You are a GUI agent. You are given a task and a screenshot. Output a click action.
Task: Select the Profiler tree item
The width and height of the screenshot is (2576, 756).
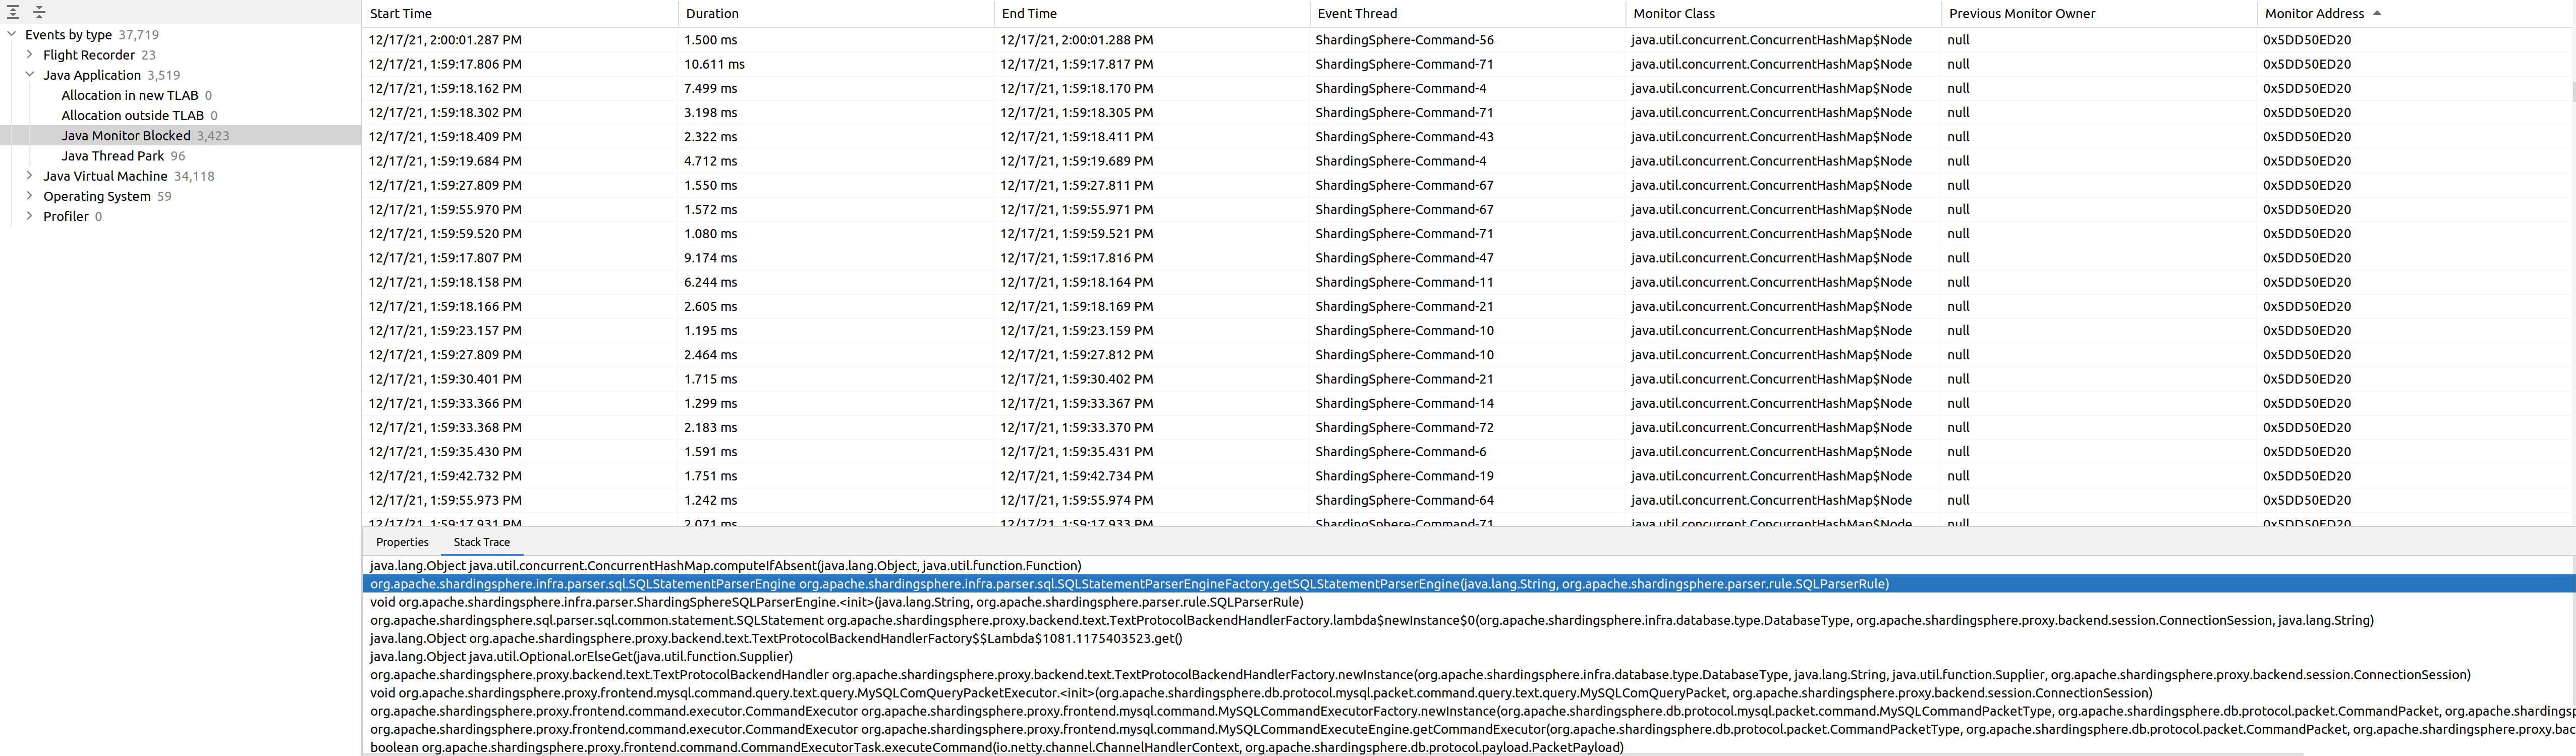point(66,216)
